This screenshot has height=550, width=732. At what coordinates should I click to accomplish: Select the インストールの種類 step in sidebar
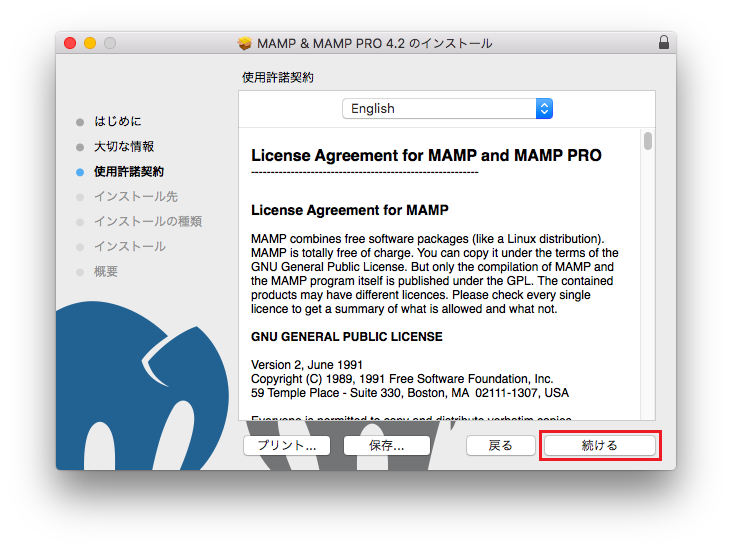pyautogui.click(x=148, y=221)
